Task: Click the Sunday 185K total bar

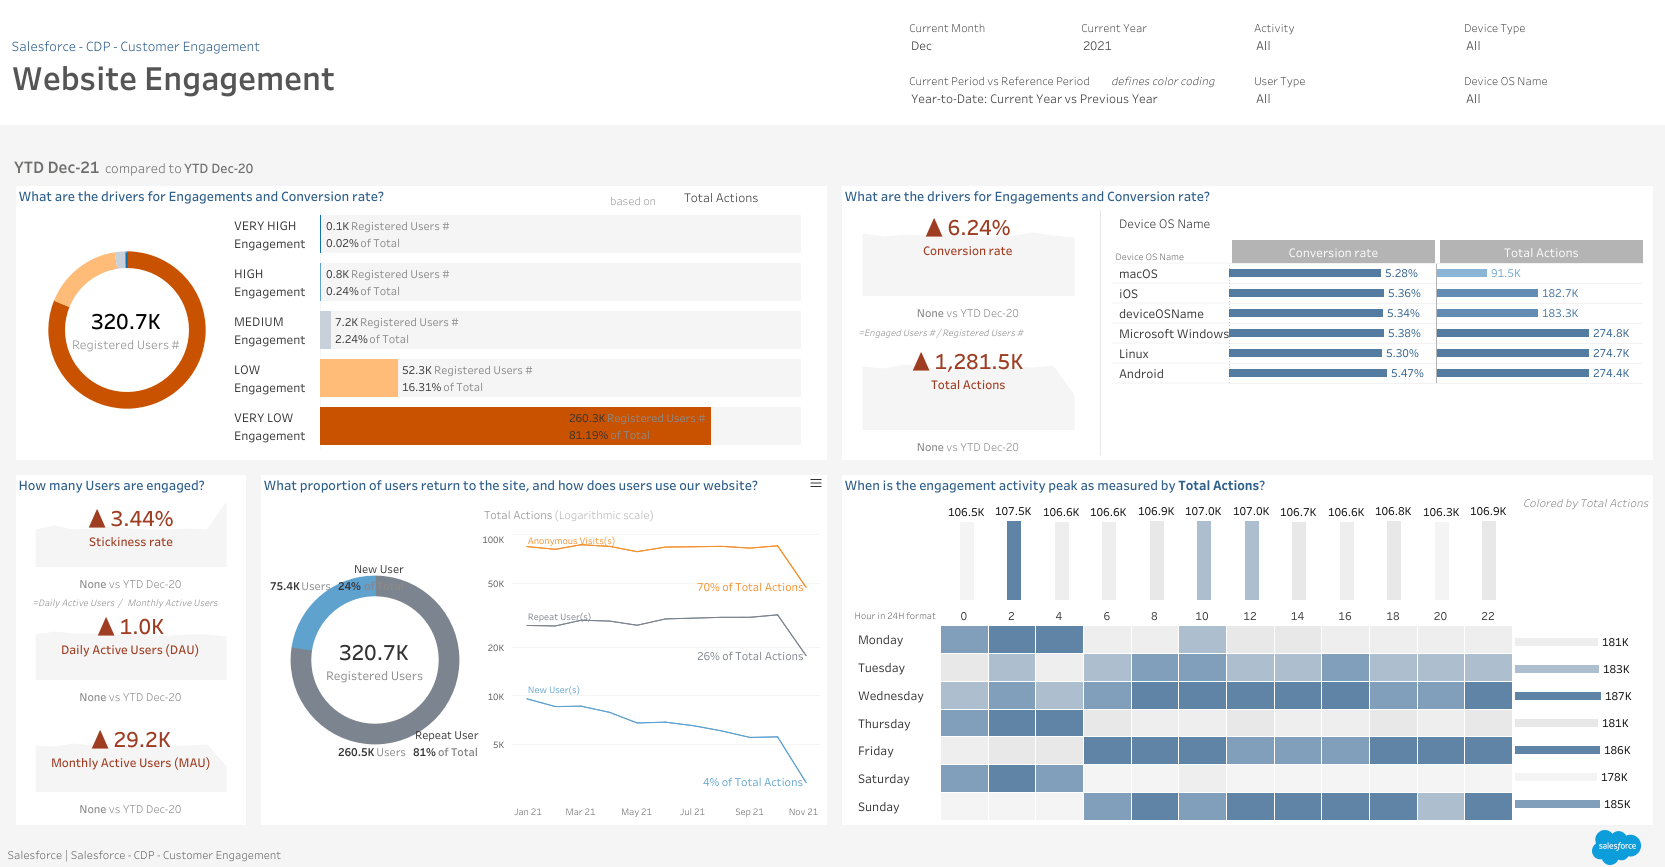Action: (x=1557, y=804)
